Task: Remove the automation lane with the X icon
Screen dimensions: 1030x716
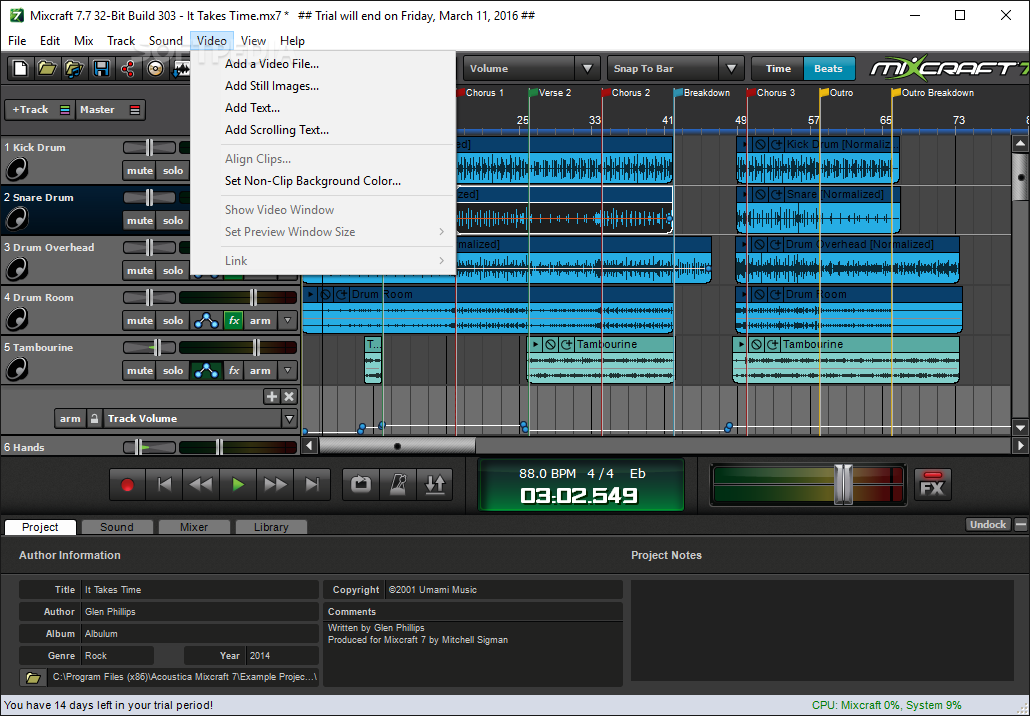Action: point(289,396)
